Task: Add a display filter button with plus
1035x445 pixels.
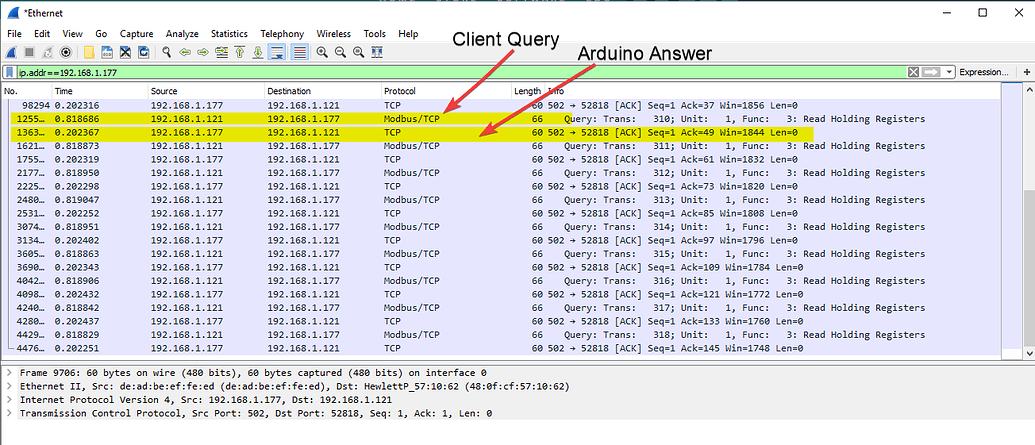Action: (1026, 72)
